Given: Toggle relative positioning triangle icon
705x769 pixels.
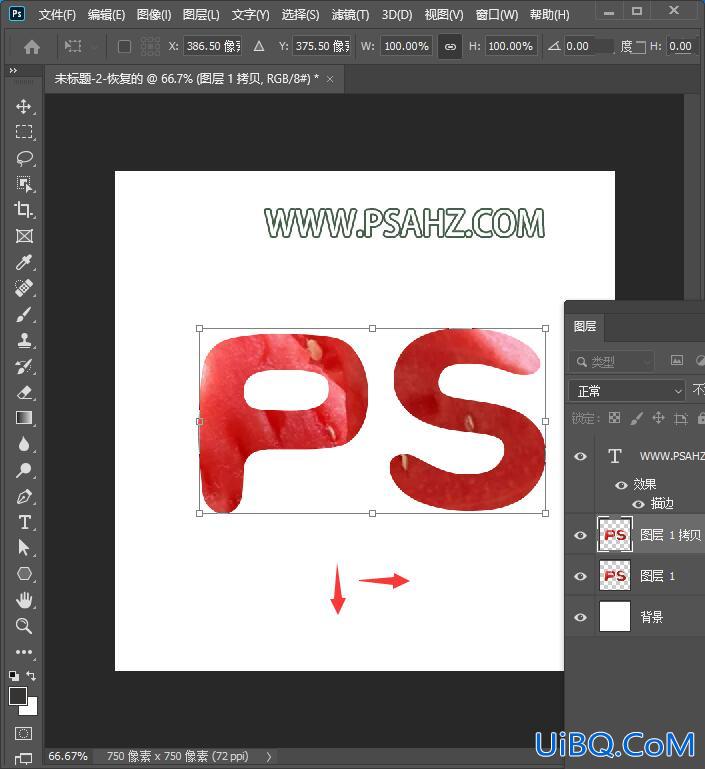Looking at the screenshot, I should point(259,47).
